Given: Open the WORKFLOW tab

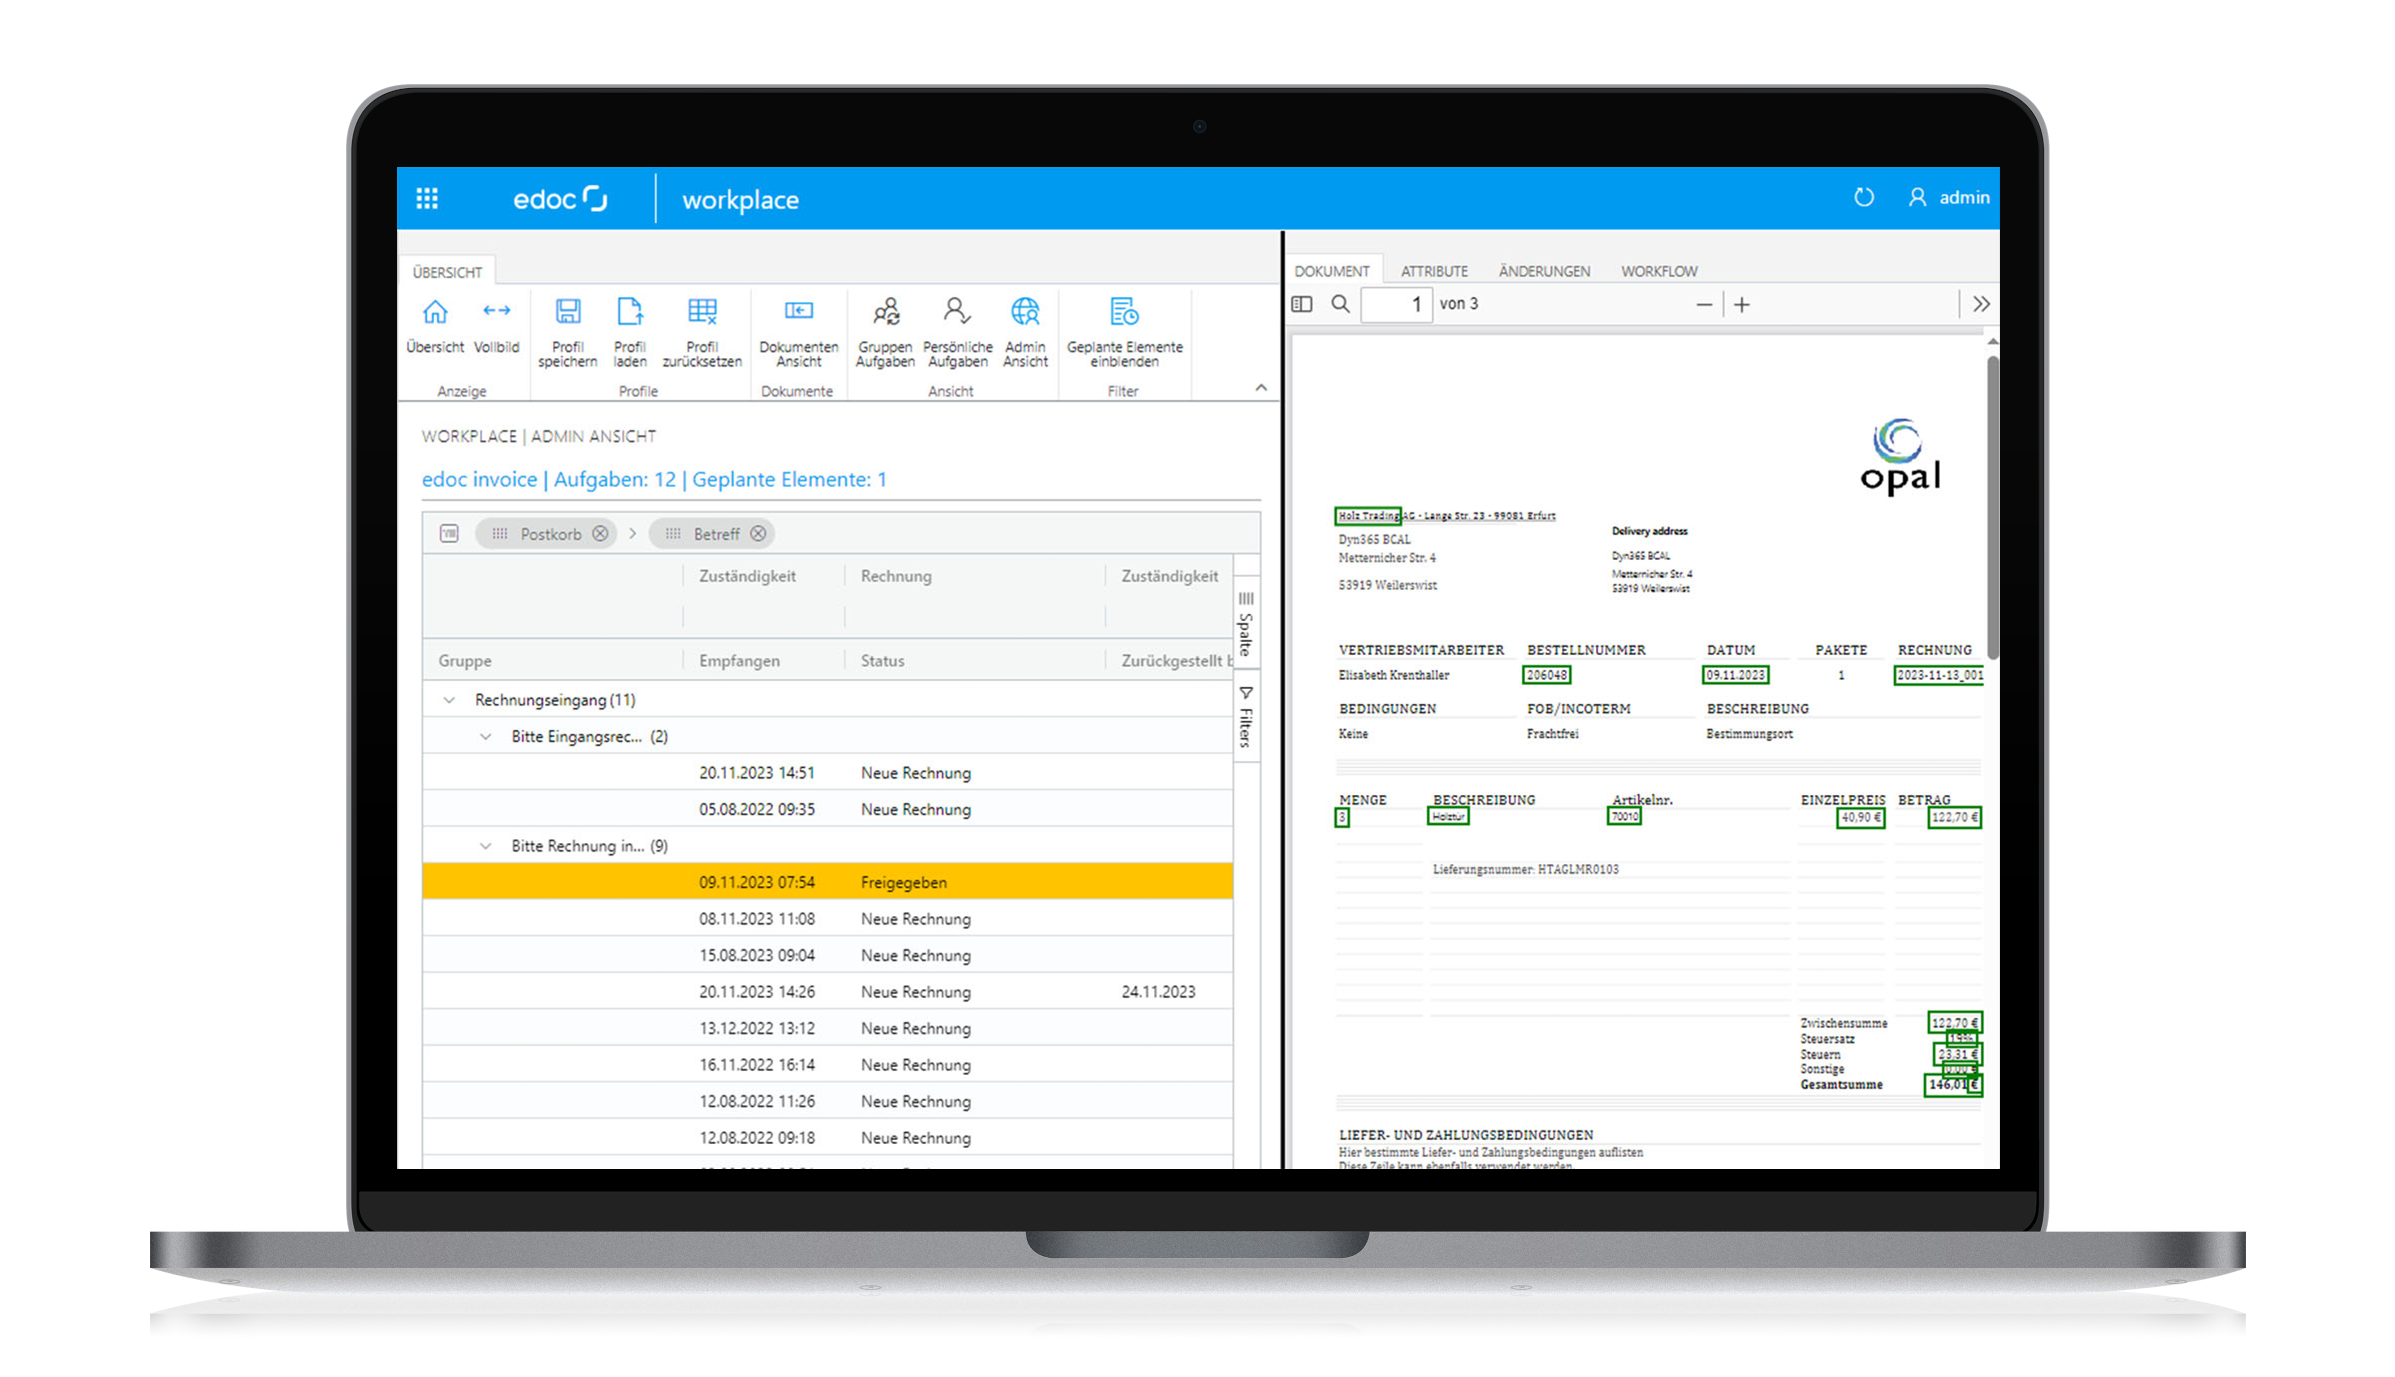Looking at the screenshot, I should click(x=1659, y=271).
